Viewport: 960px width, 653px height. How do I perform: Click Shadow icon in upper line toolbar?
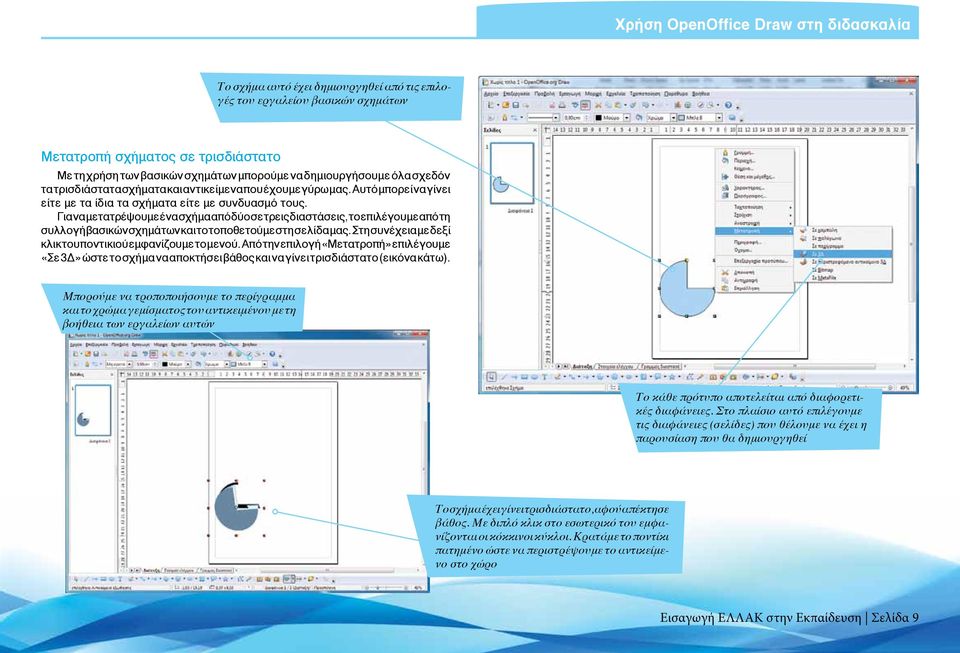click(732, 118)
